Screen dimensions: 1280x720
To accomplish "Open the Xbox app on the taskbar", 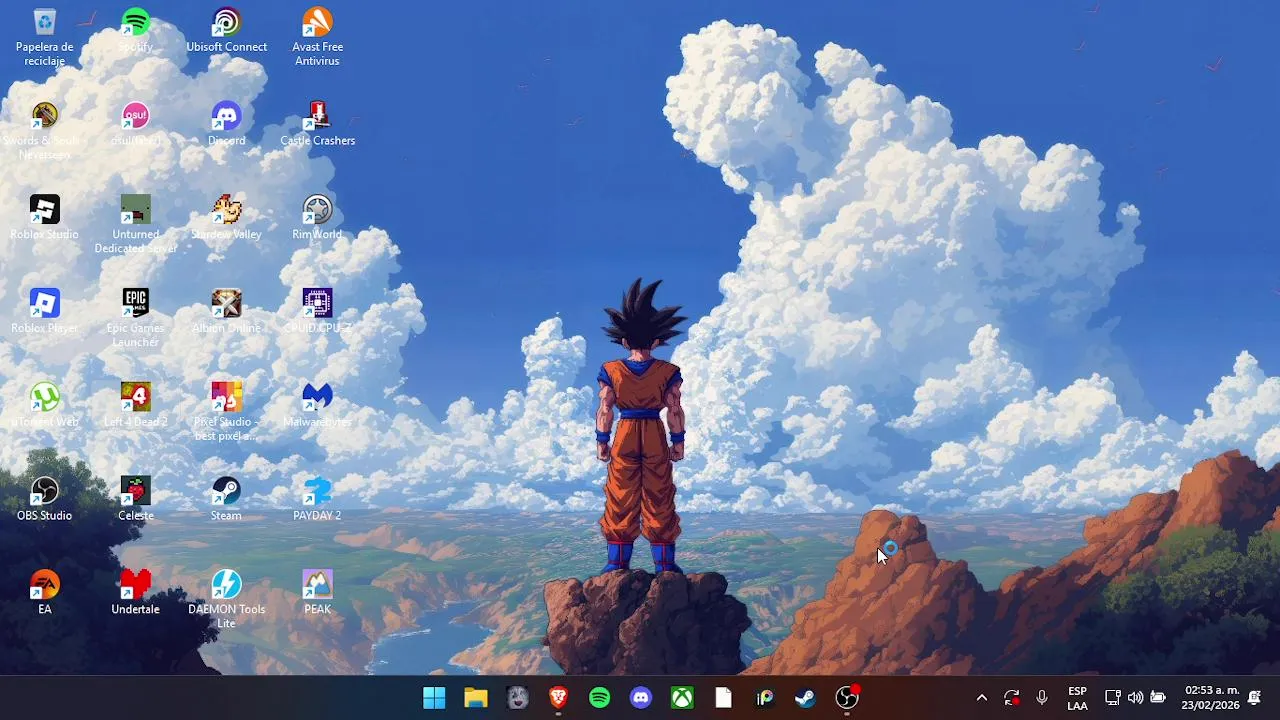I will tap(682, 698).
